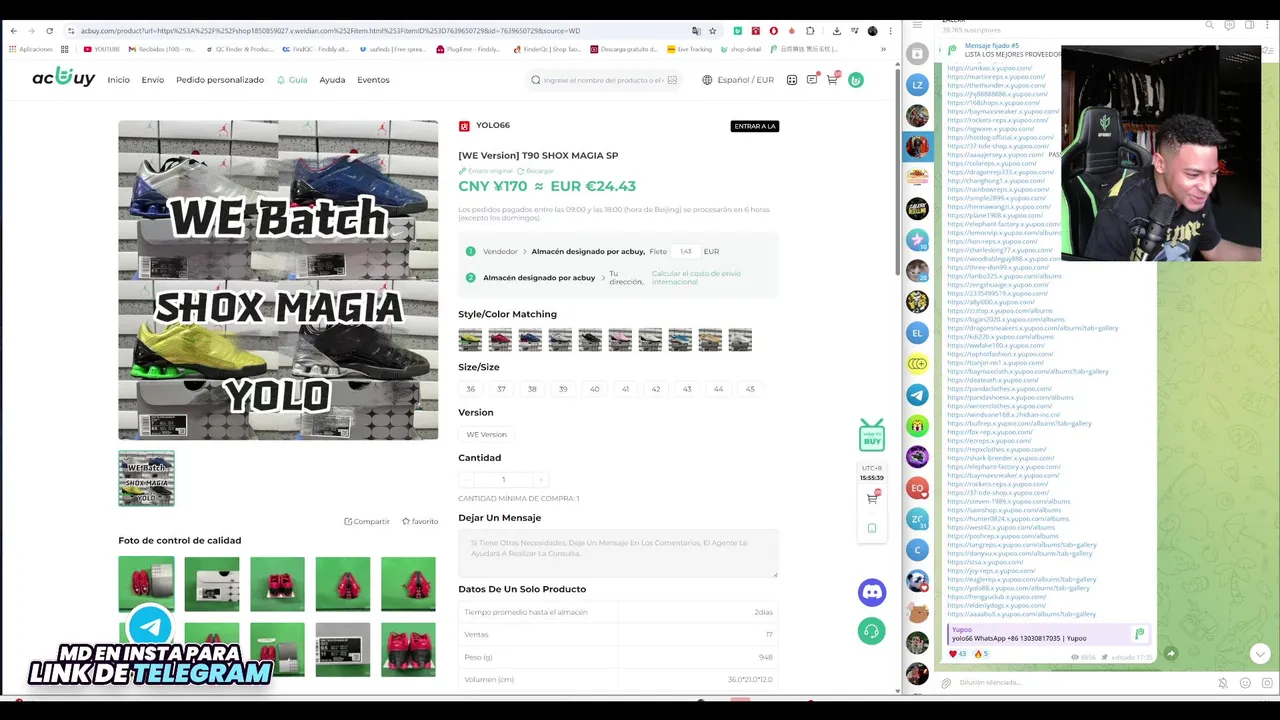Viewport: 1280px width, 720px height.
Task: Open the YOUTUBE bookmark
Action: (102, 49)
